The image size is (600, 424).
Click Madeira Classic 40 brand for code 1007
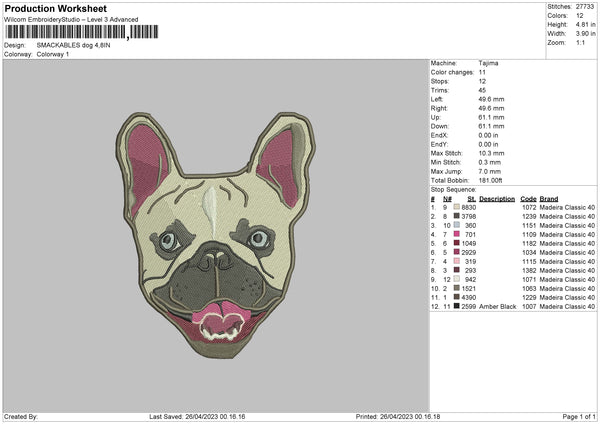coord(567,307)
